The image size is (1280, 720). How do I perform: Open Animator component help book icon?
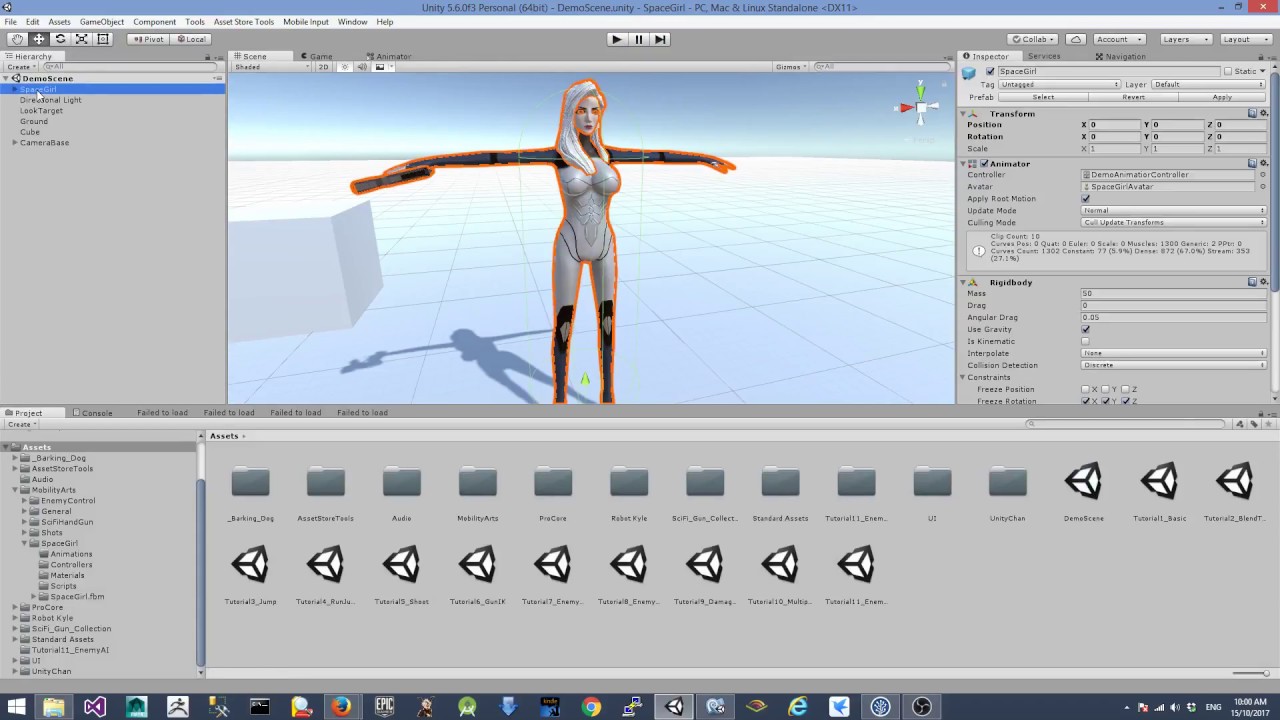1252,163
